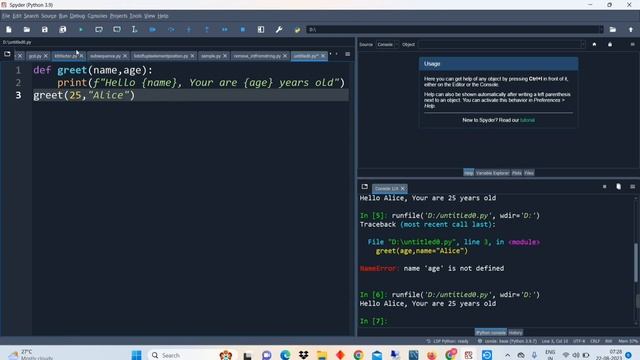Screen dimensions: 640x360
Task: Expand the Object combo box arrow
Action: point(583,44)
